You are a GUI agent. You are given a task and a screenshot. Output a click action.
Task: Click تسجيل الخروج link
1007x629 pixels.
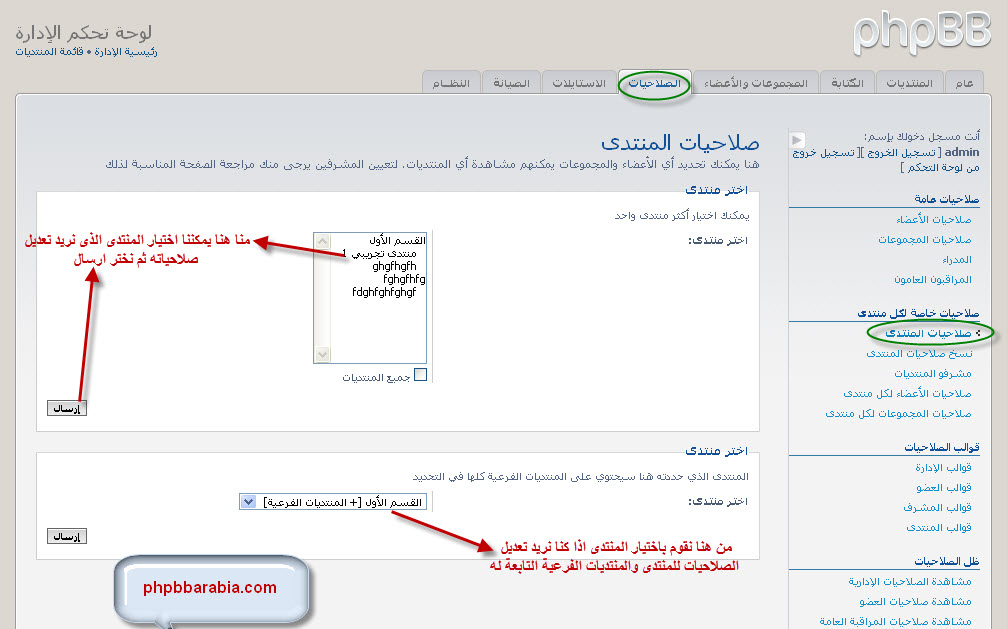901,153
